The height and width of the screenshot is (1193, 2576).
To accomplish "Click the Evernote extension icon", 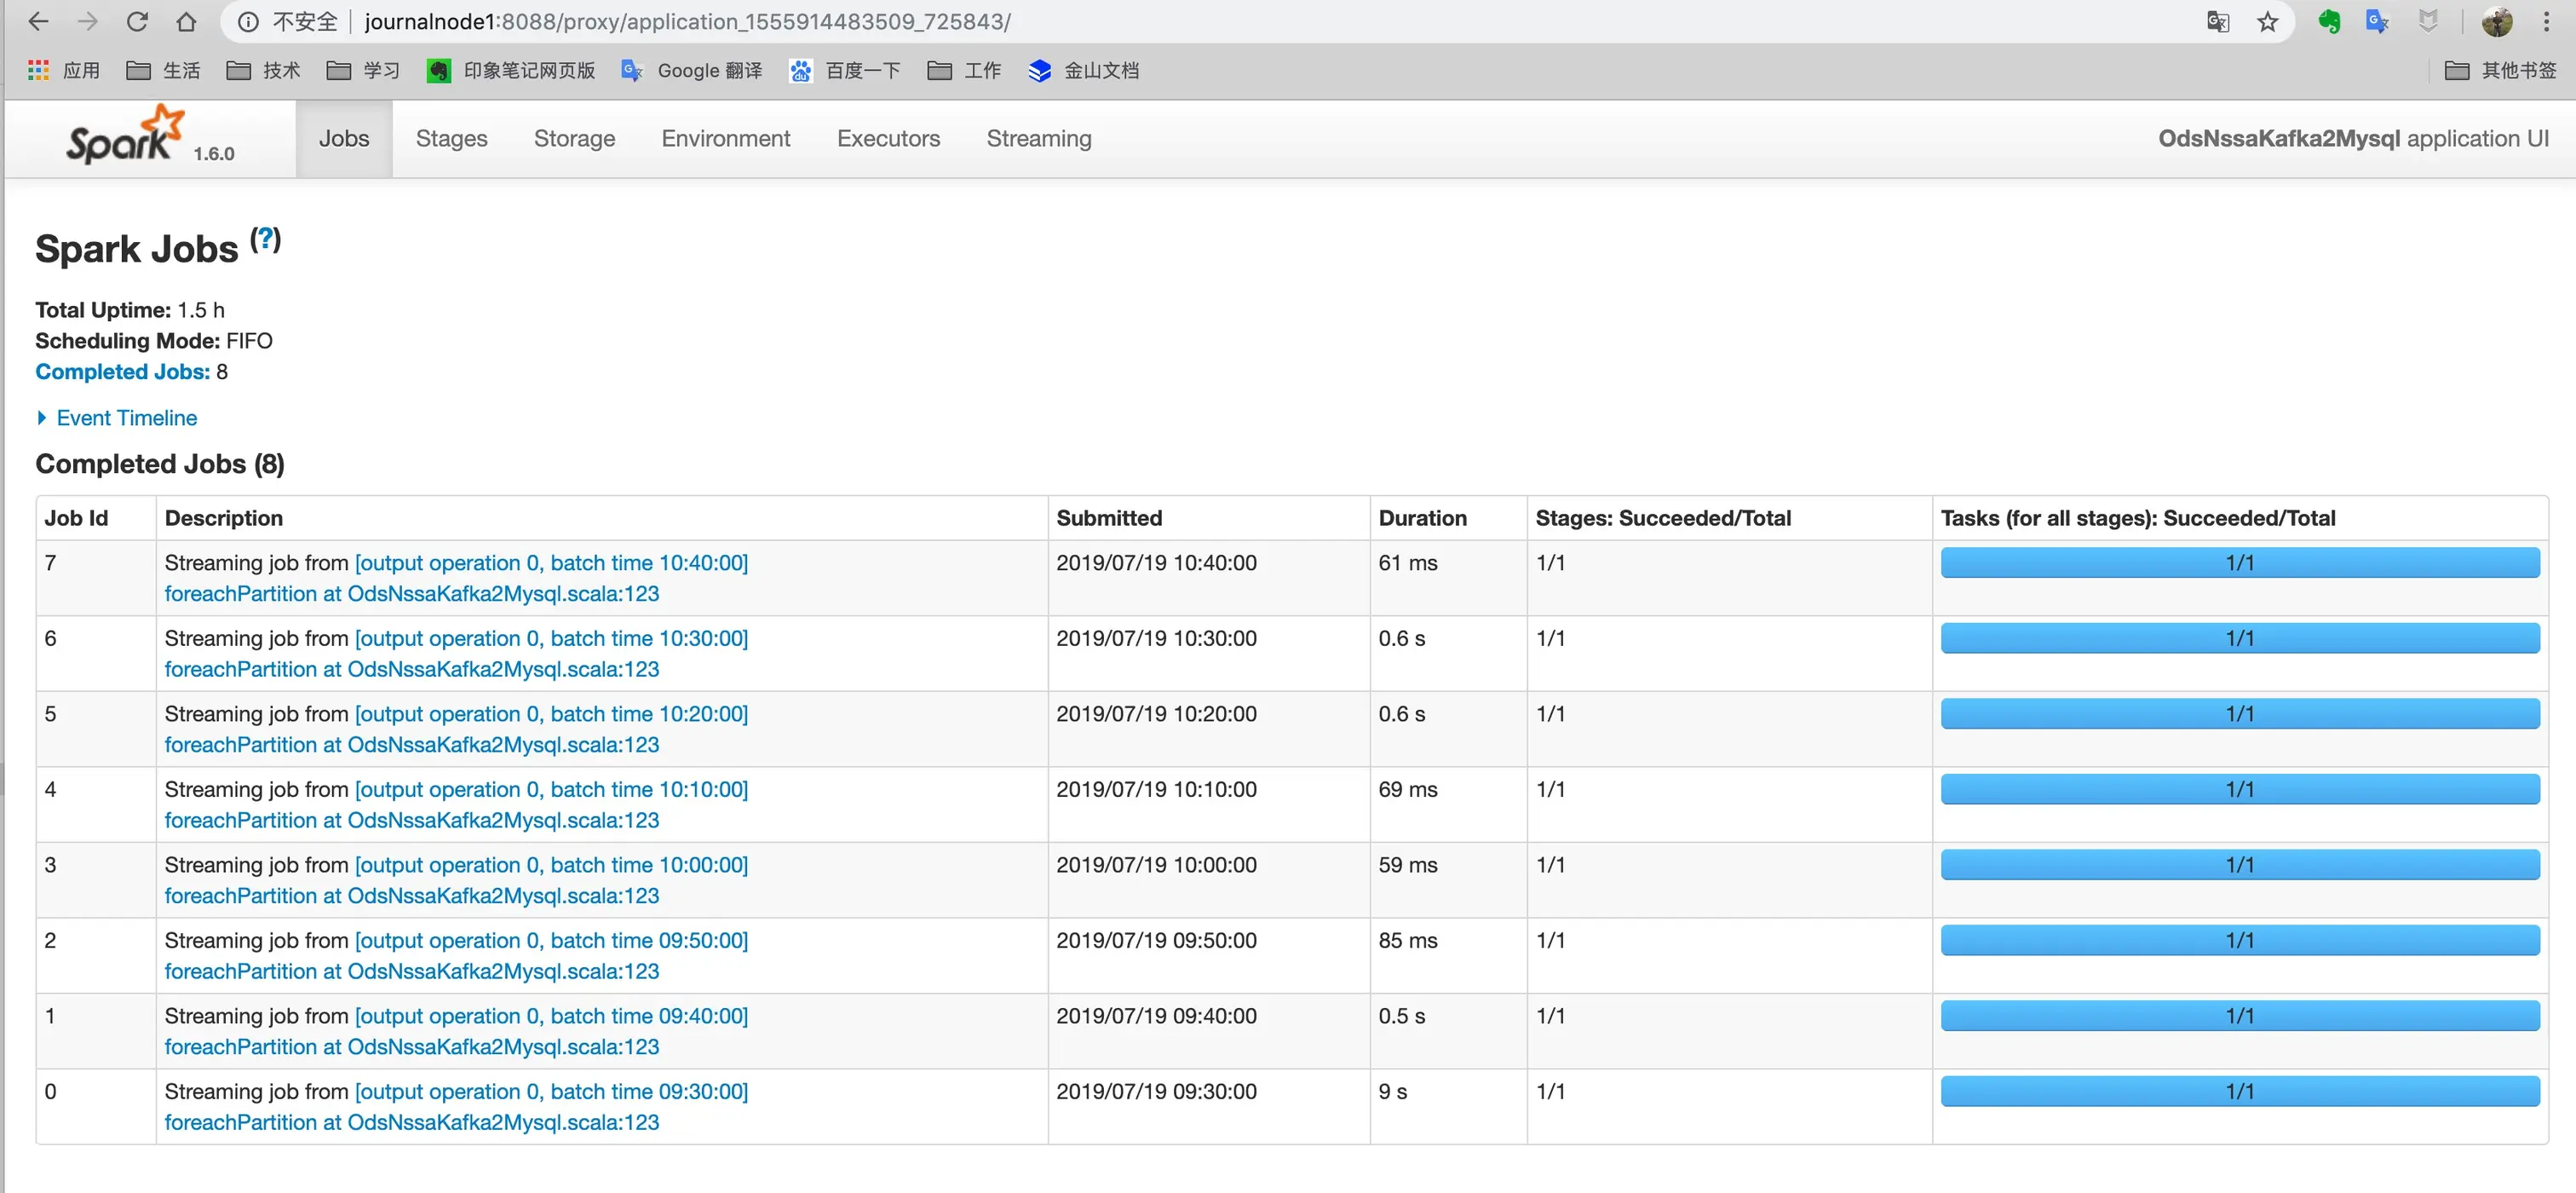I will [2329, 21].
